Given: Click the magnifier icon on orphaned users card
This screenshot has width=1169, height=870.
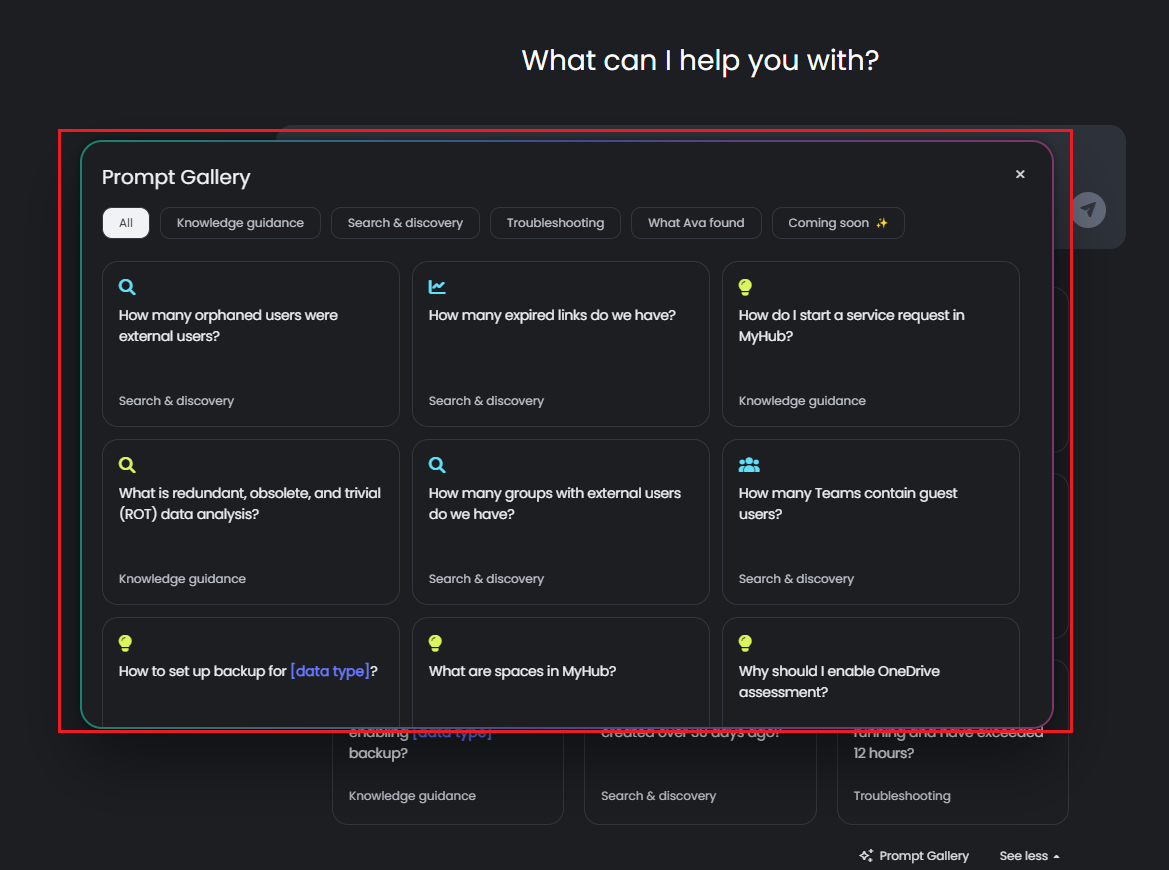Looking at the screenshot, I should [127, 287].
